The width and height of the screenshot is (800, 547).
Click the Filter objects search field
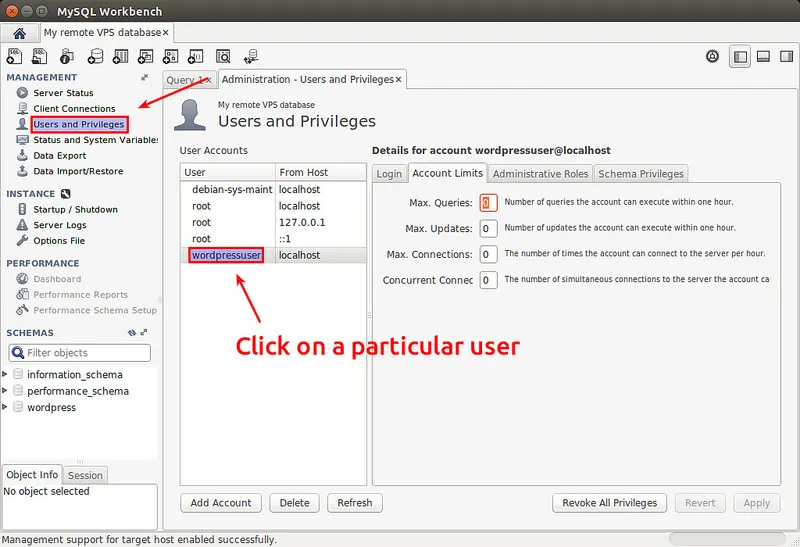coord(86,353)
